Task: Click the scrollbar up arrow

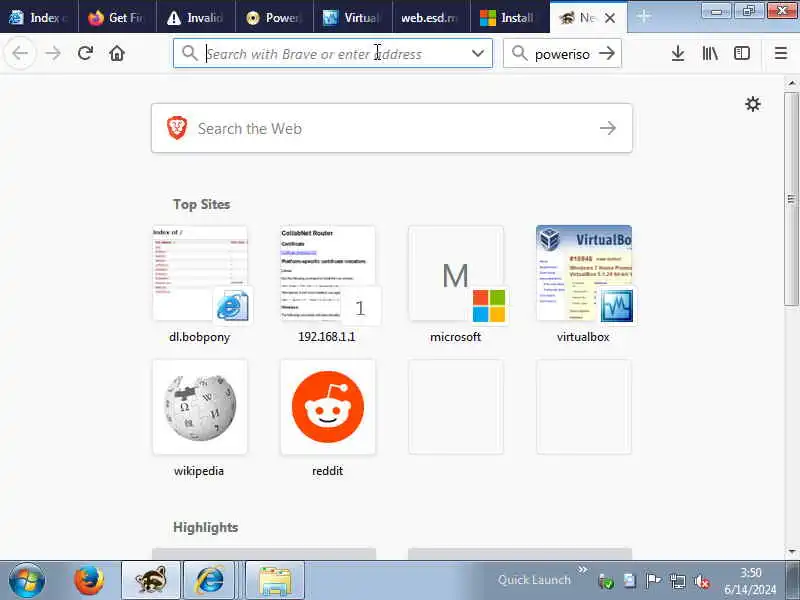Action: tap(791, 83)
